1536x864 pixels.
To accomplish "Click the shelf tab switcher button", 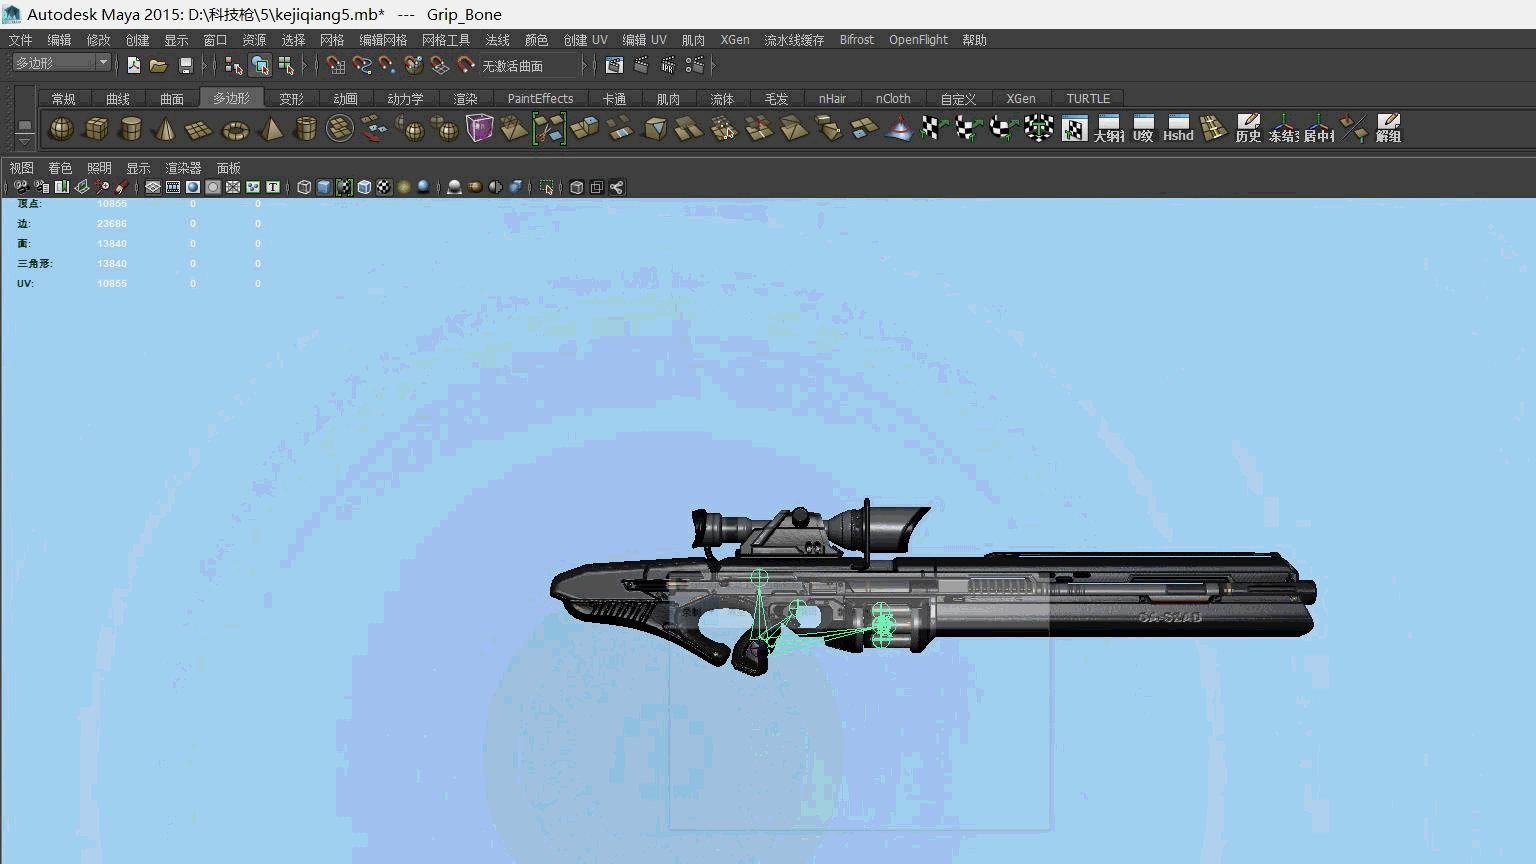I will coord(25,125).
